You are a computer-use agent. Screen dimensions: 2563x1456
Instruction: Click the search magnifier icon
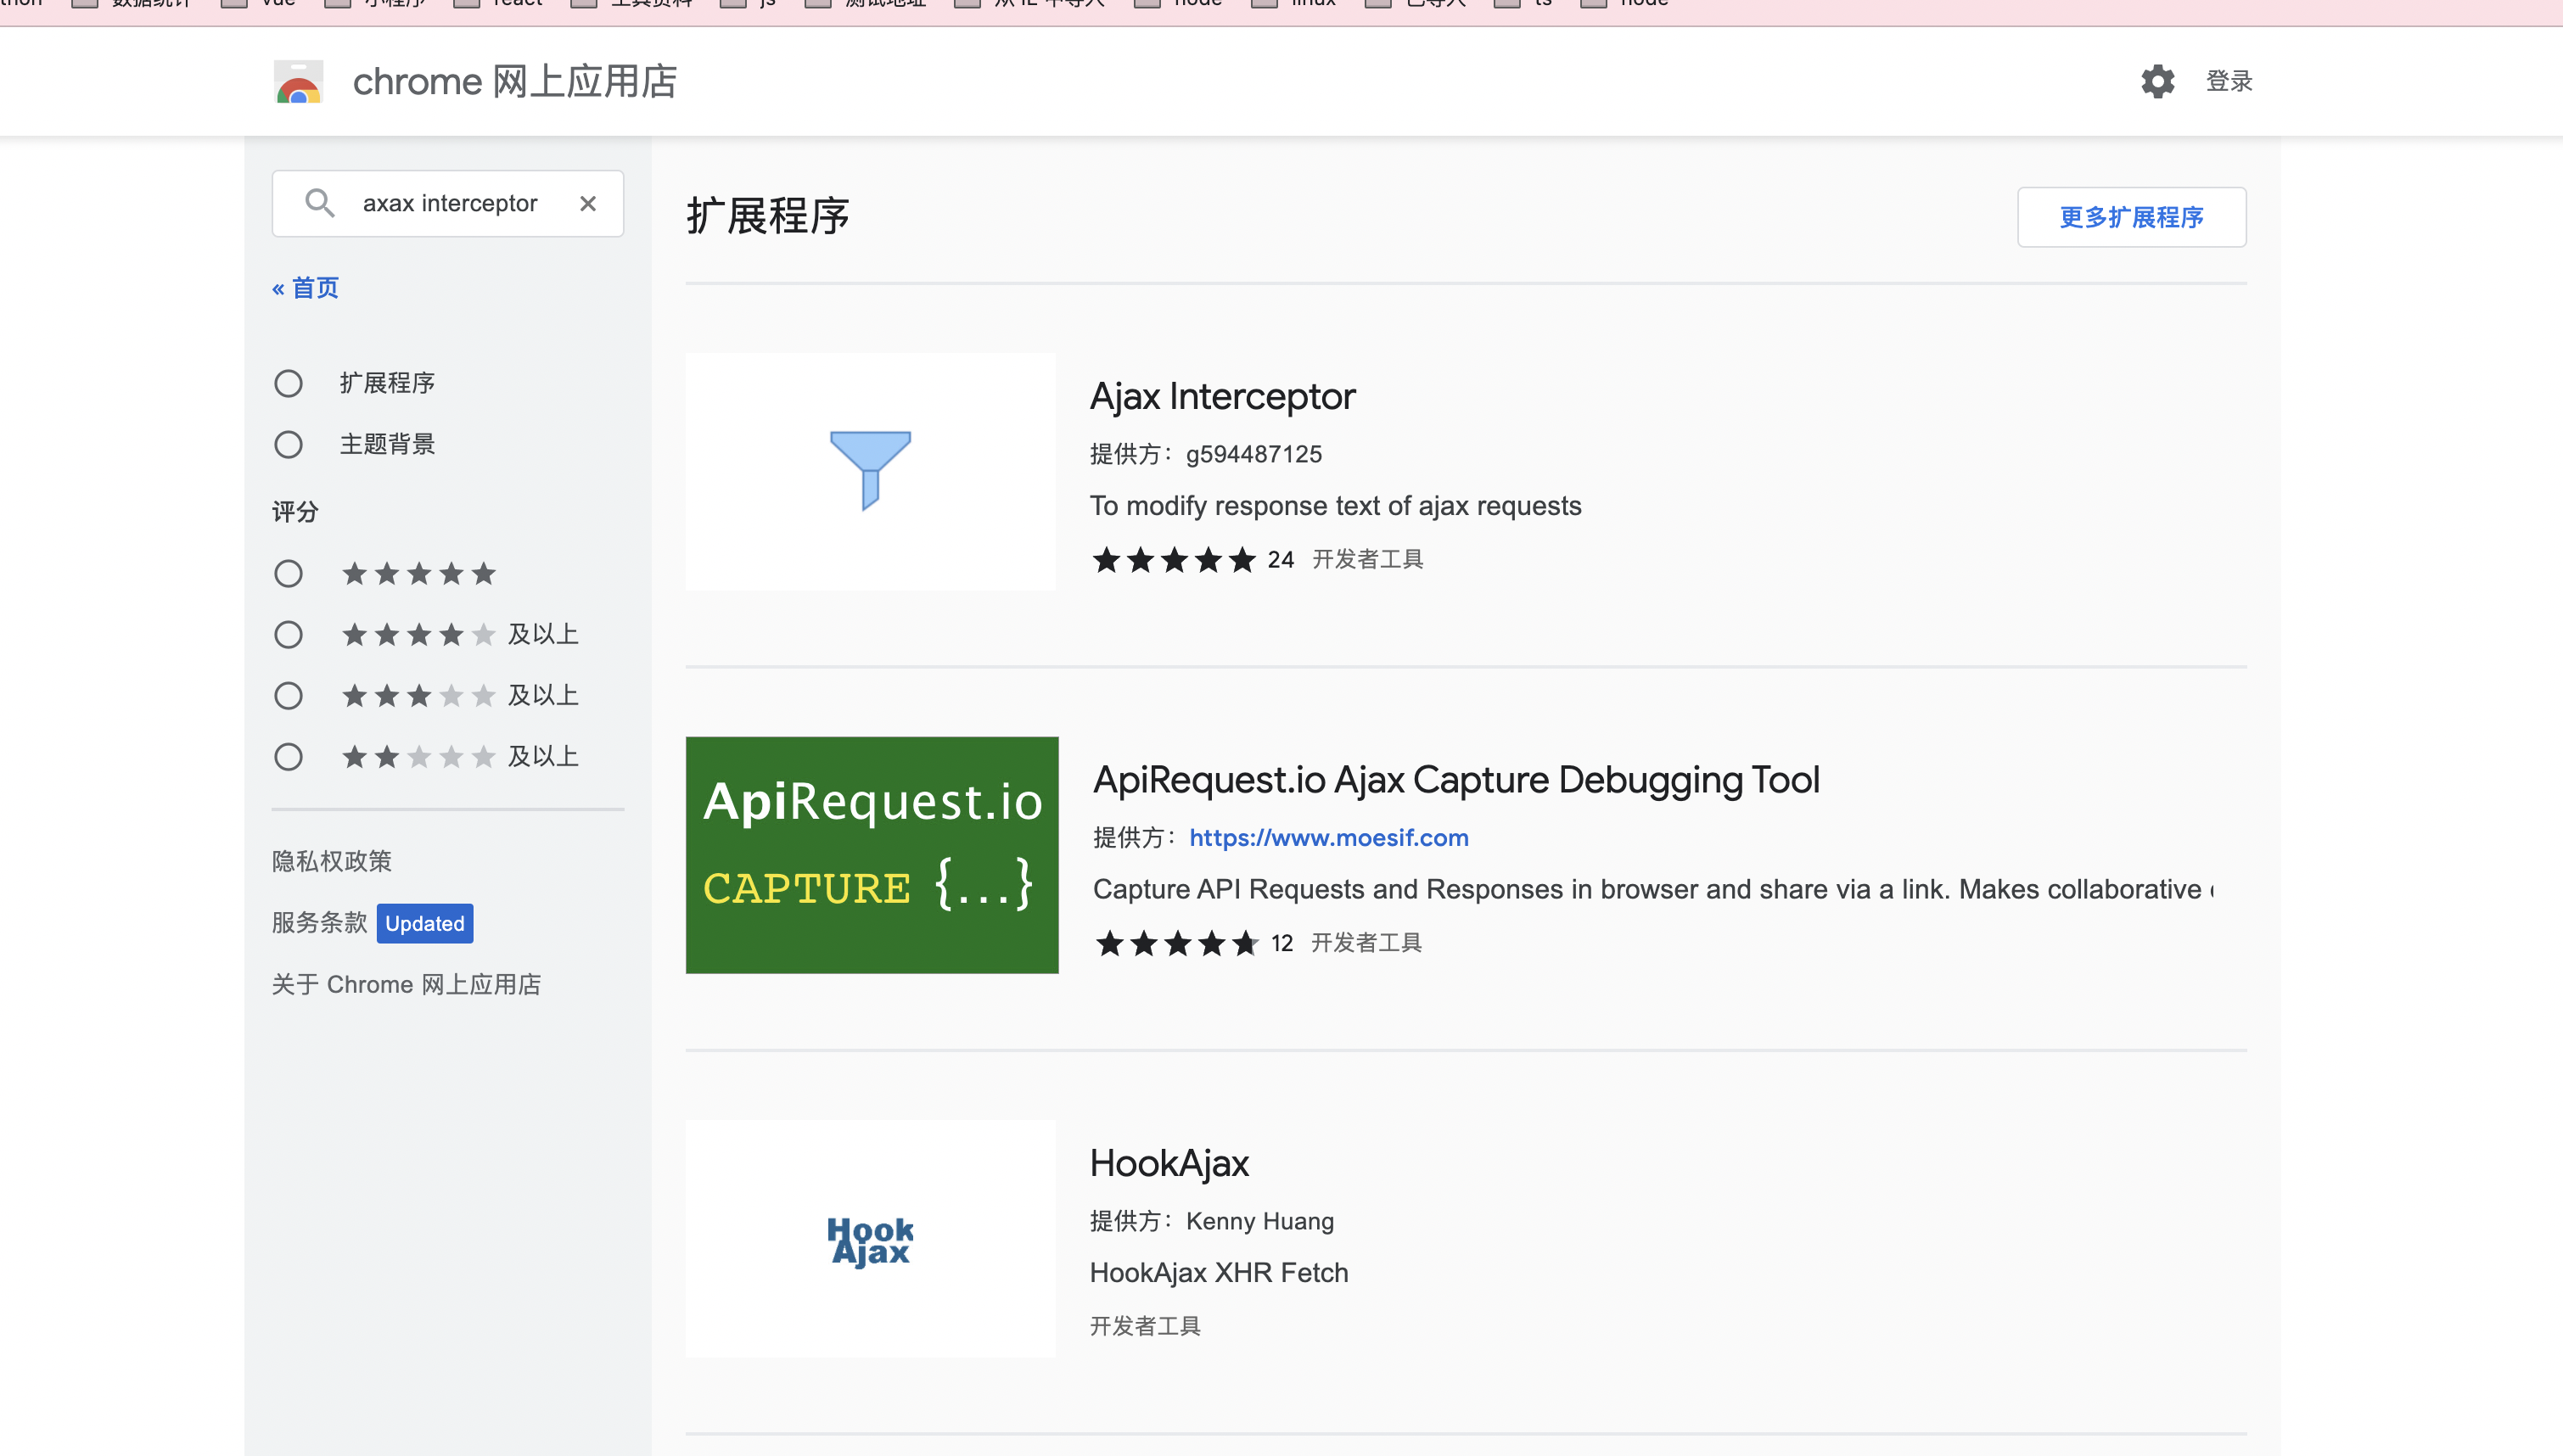coord(319,203)
